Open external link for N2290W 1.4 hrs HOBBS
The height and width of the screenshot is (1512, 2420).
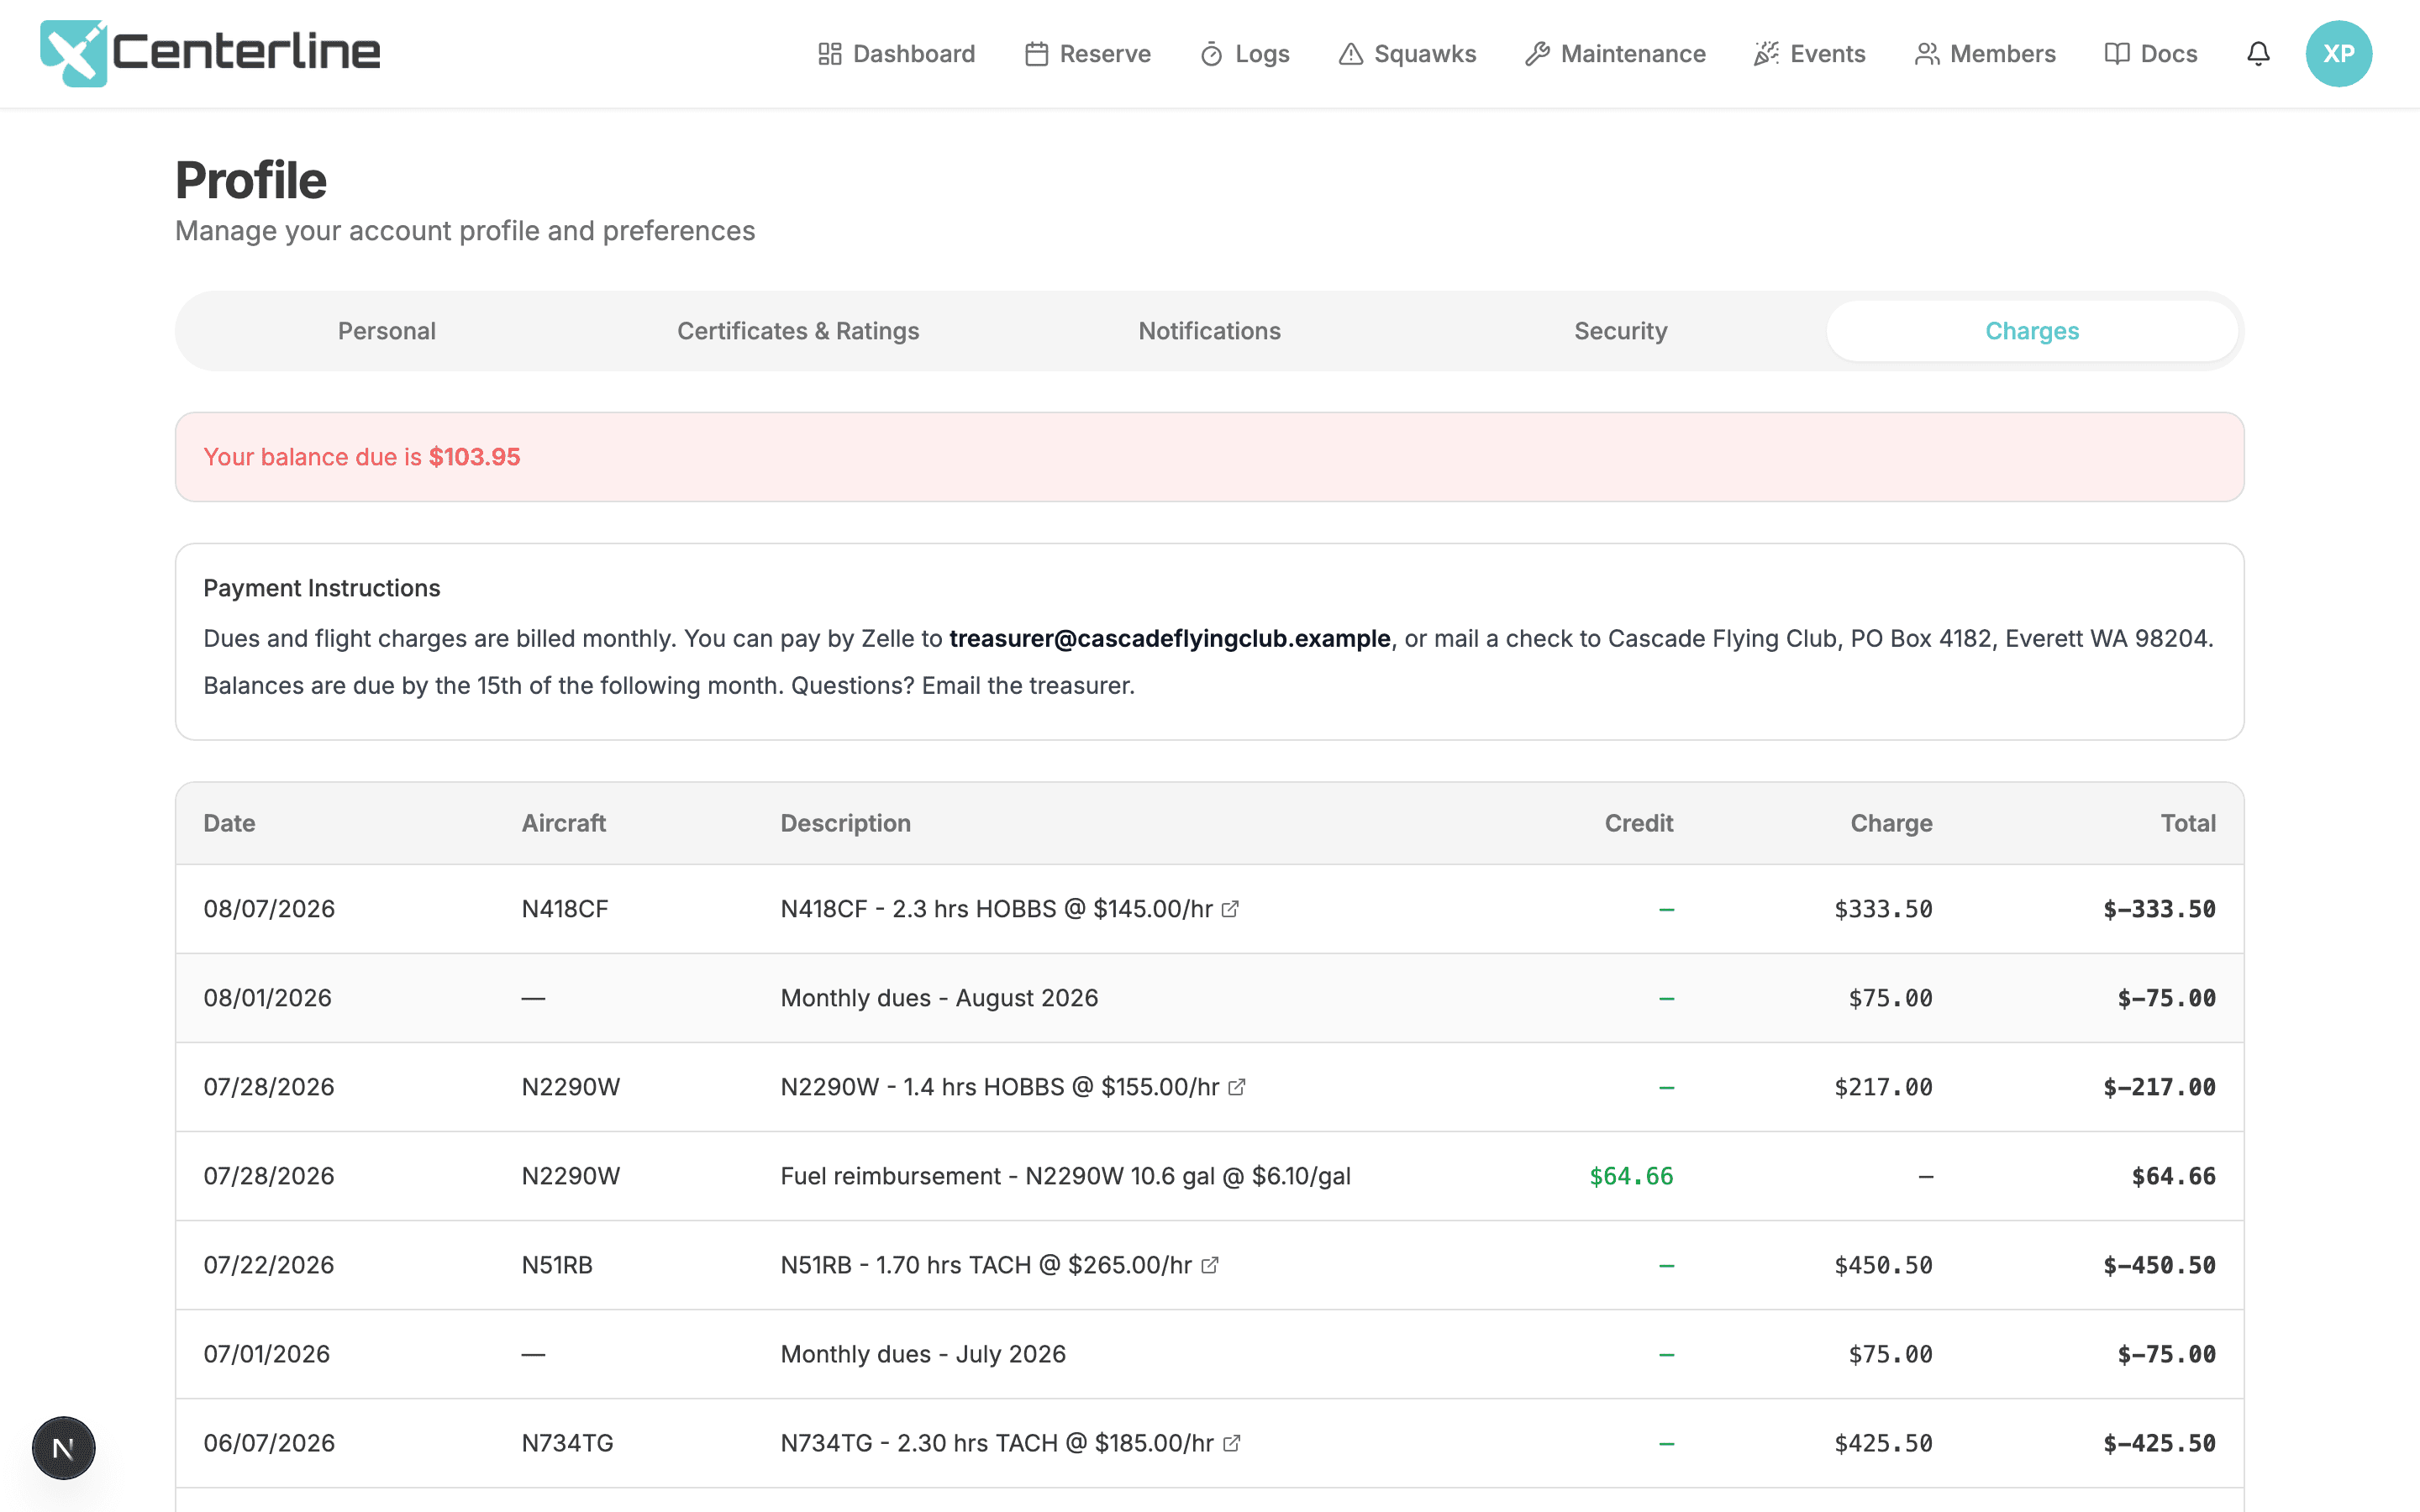point(1237,1087)
